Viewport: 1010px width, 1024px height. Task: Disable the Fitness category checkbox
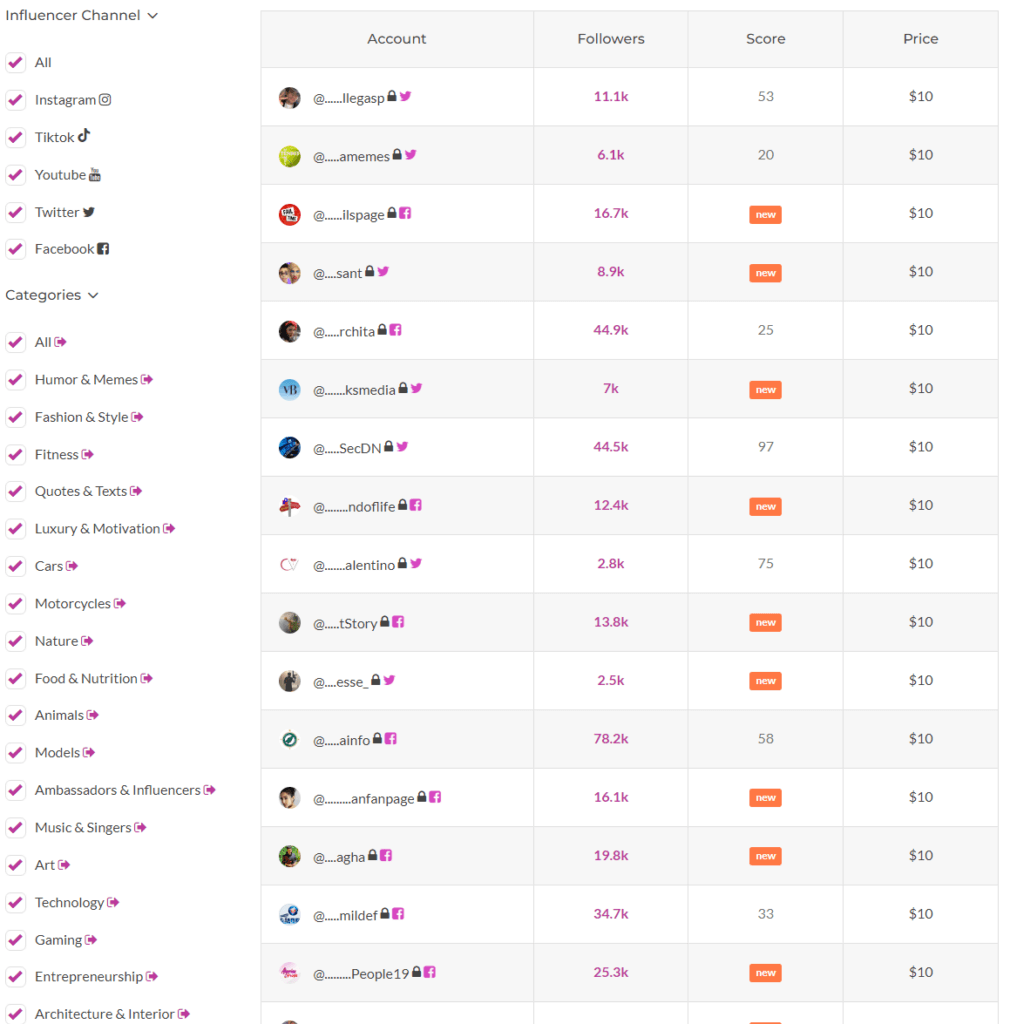pos(15,454)
